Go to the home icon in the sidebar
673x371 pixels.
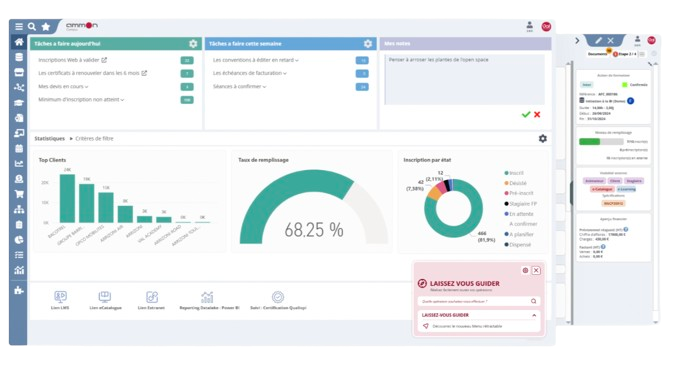[19, 42]
